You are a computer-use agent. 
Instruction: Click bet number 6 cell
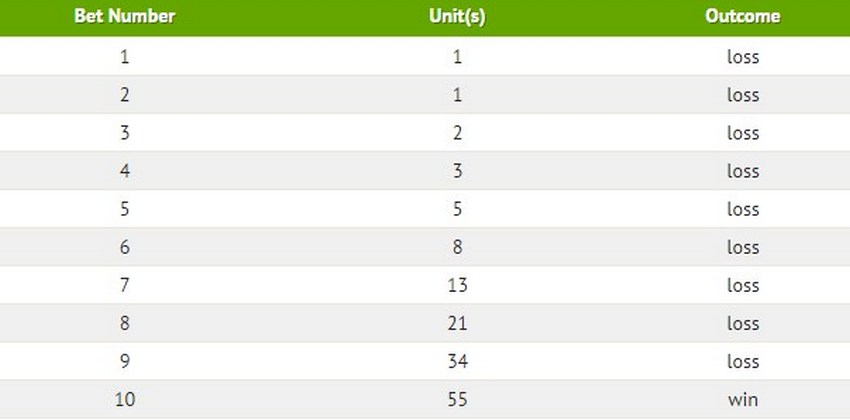pos(125,247)
